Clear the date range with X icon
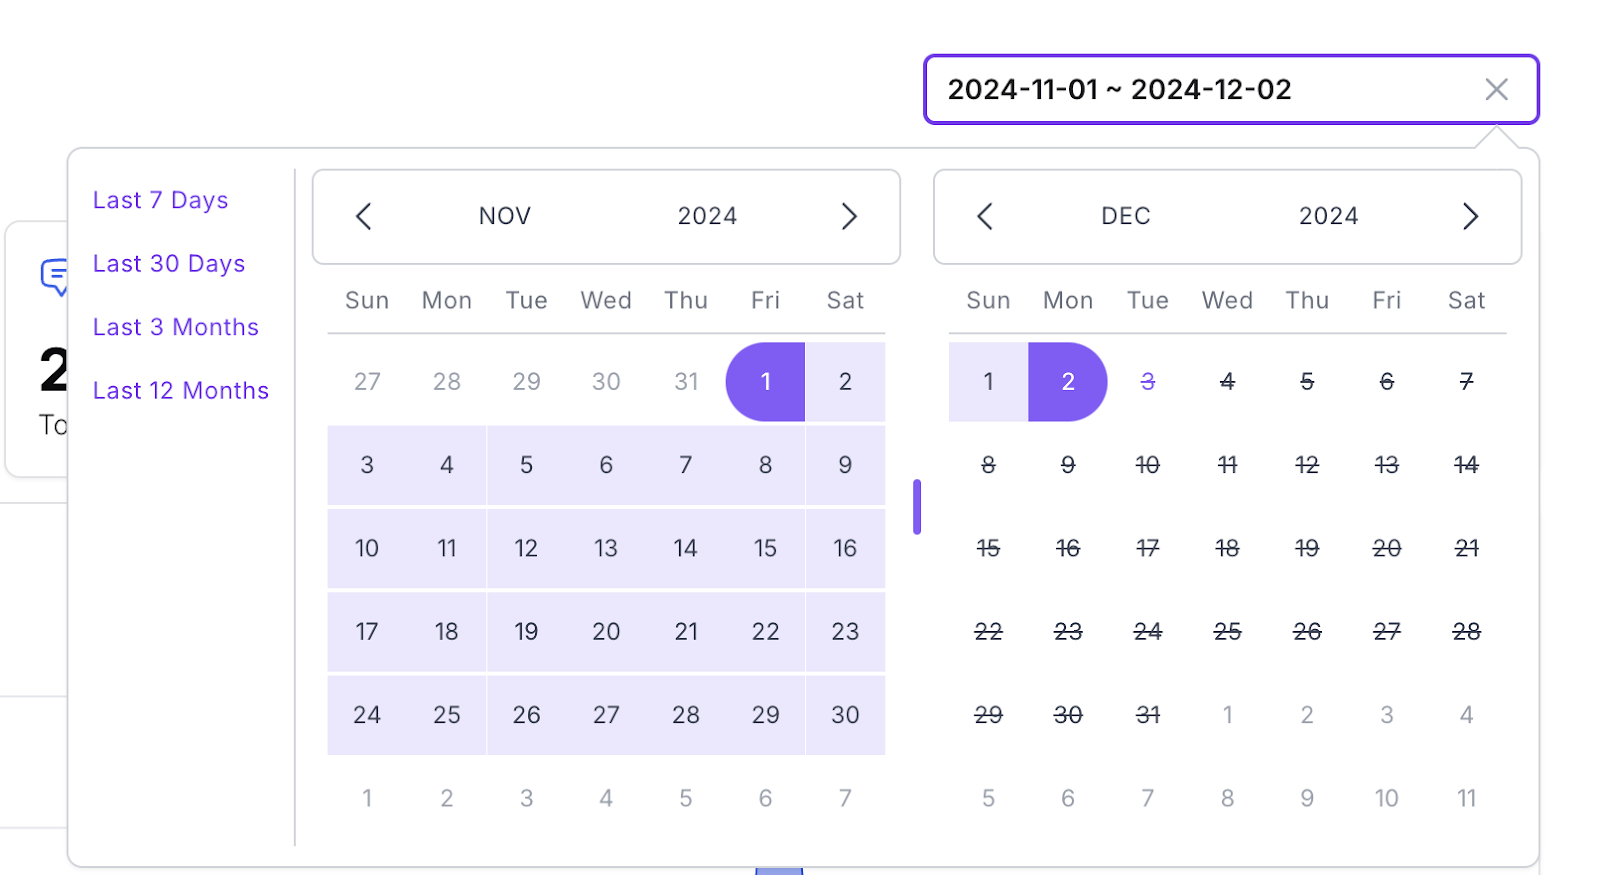Viewport: 1600px width, 875px height. tap(1496, 90)
